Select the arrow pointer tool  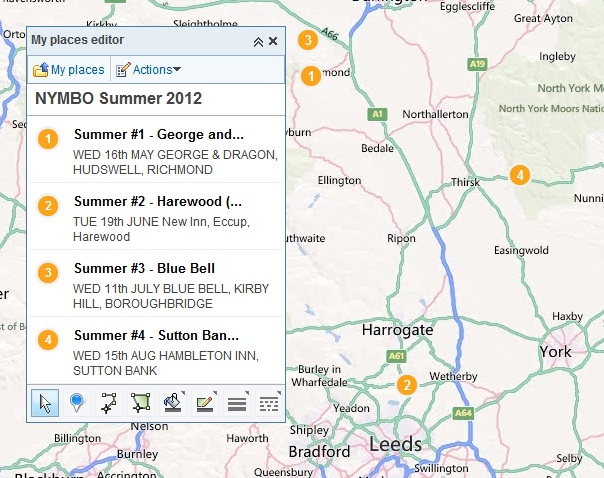pos(45,403)
